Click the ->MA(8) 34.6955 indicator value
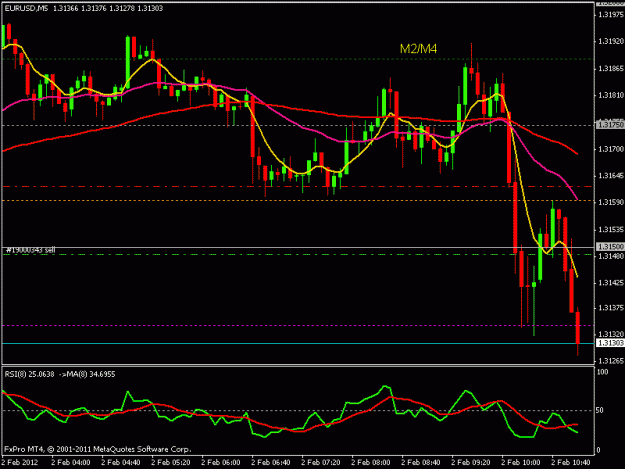The height and width of the screenshot is (469, 625). coord(87,374)
